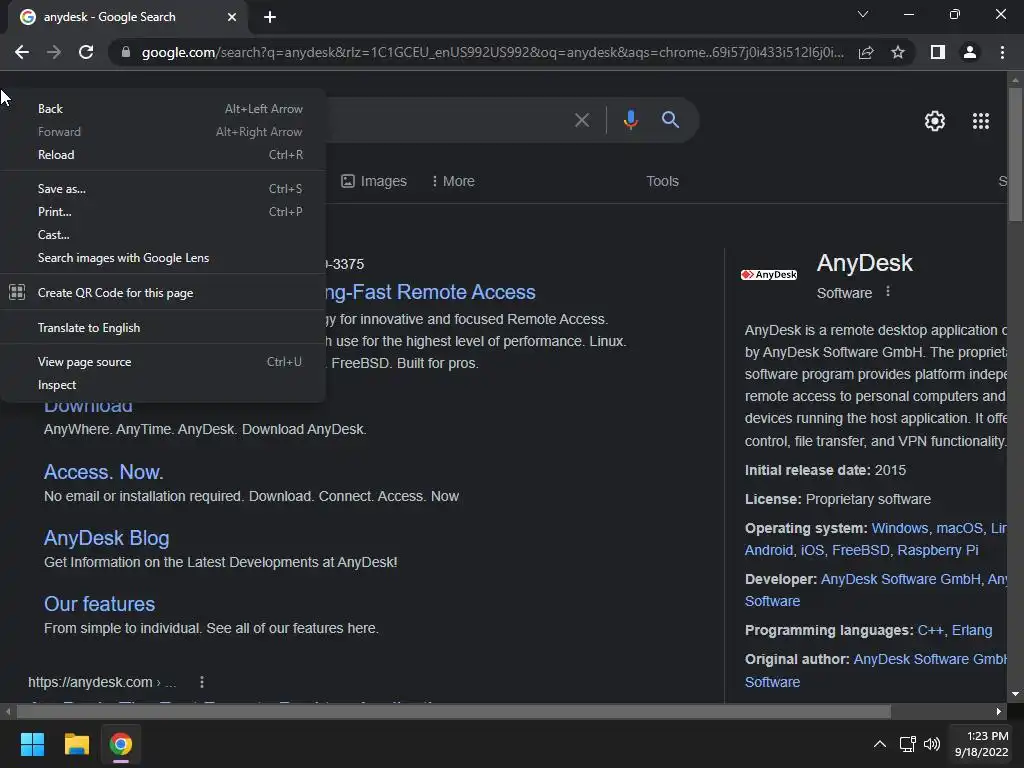The image size is (1024, 768).
Task: Choose Inspect from context menu
Action: pyautogui.click(x=163, y=385)
